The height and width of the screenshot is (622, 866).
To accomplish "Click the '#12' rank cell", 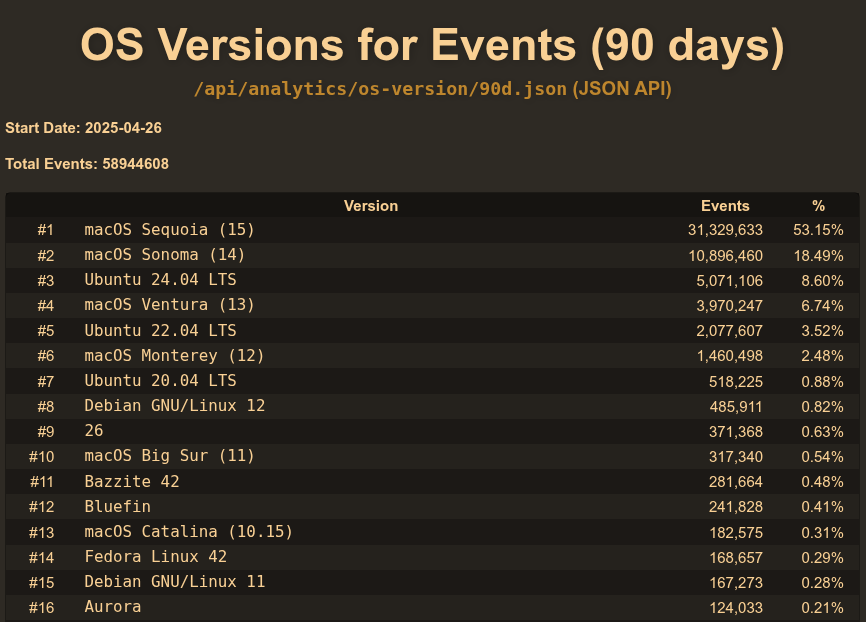I will tap(41, 507).
